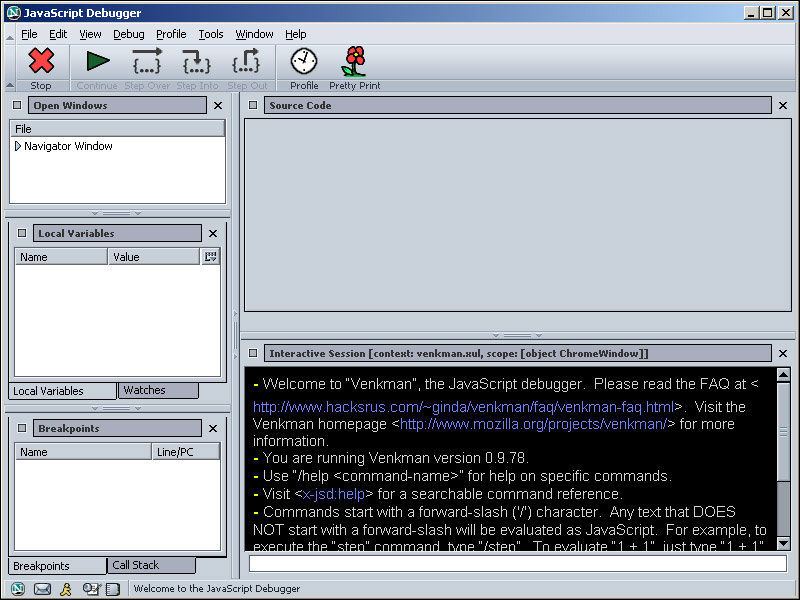Collapse the splitter below Open Windows panel
Image resolution: width=800 pixels, height=600 pixels.
[x=117, y=213]
